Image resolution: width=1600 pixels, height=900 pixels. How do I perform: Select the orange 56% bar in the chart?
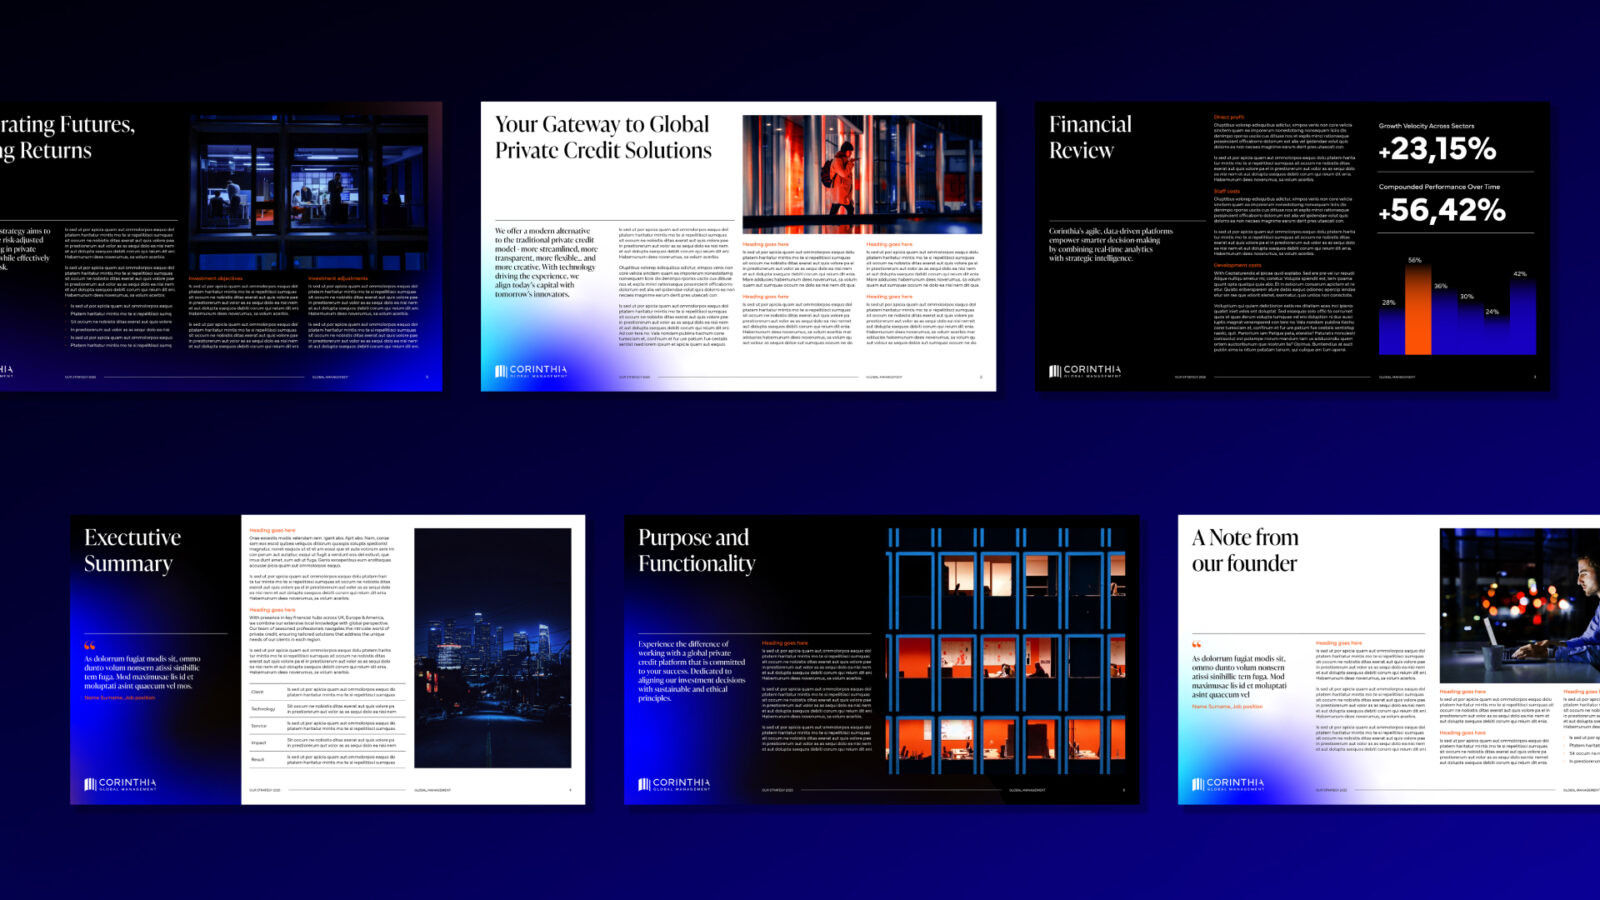tap(1417, 310)
